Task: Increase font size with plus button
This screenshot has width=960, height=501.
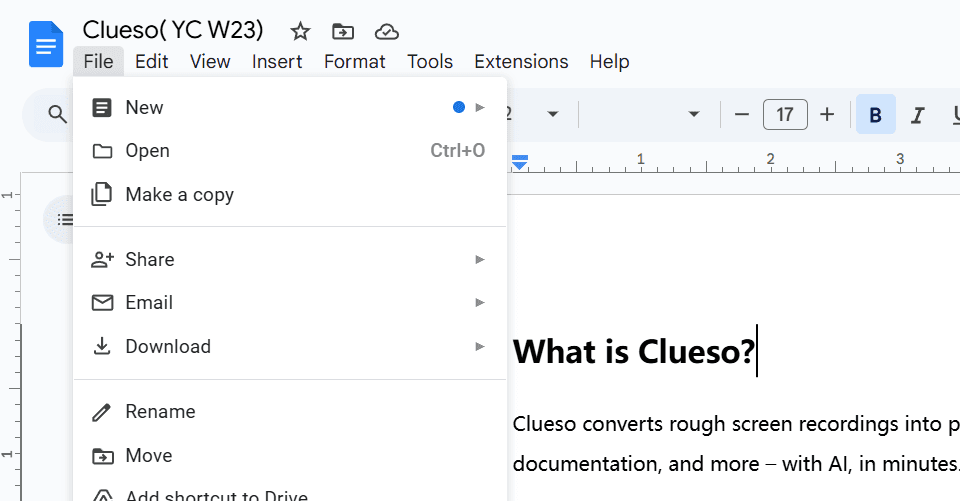Action: tap(827, 115)
